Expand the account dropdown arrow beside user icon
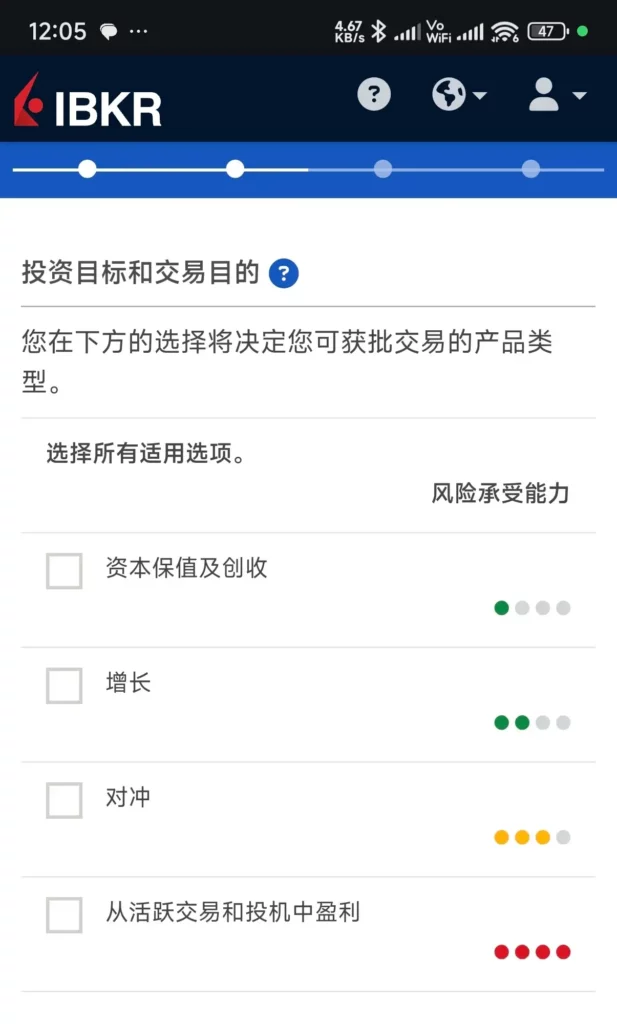The image size is (617, 1024). pyautogui.click(x=579, y=96)
